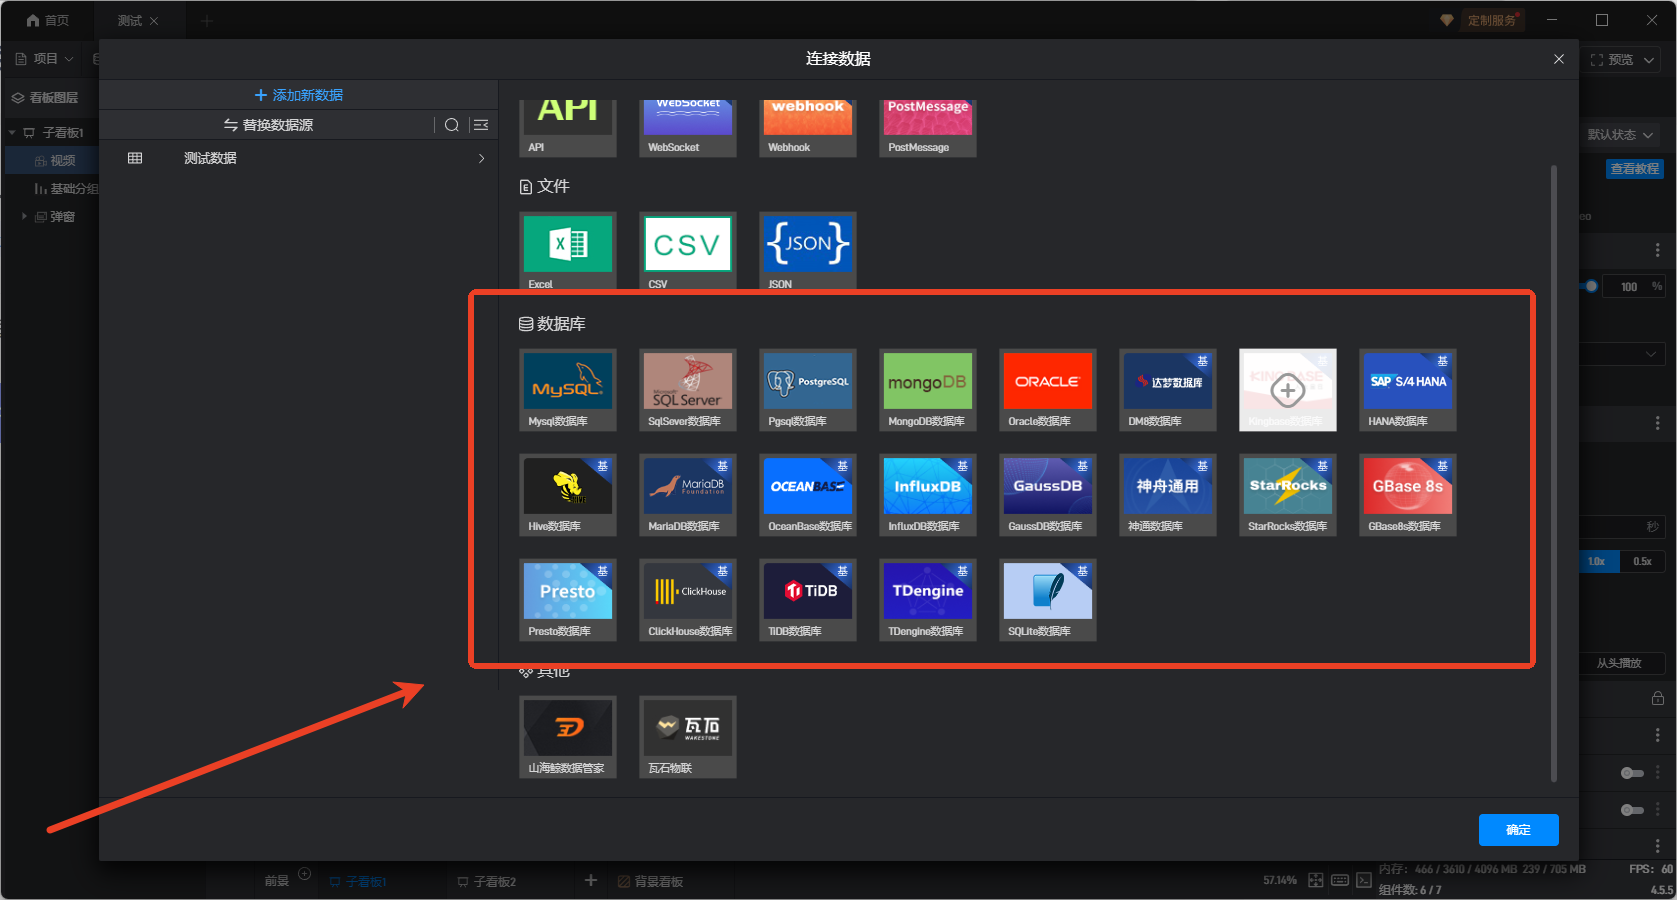Add a new tab with plus icon
Image resolution: width=1677 pixels, height=900 pixels.
click(207, 20)
